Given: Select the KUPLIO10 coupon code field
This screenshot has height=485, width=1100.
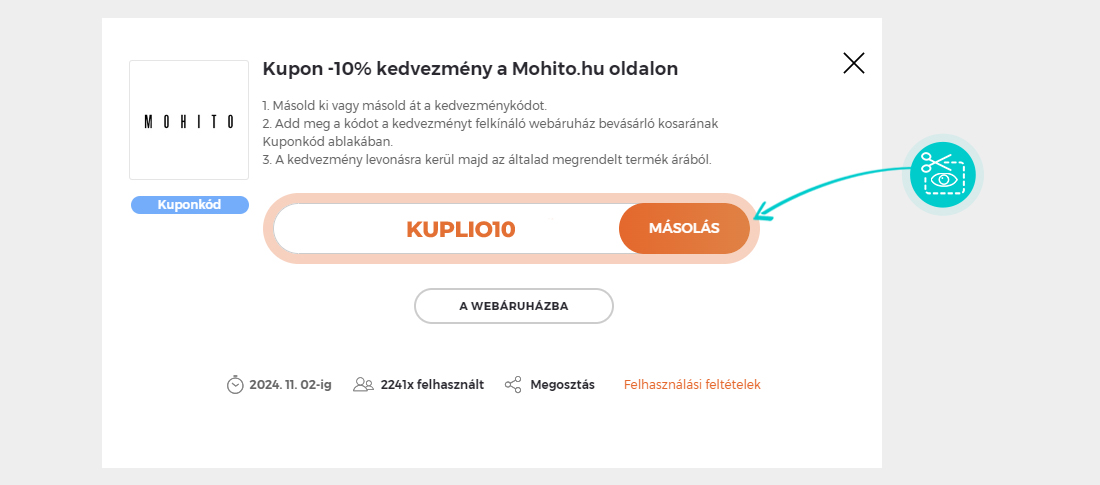Looking at the screenshot, I should tap(460, 229).
